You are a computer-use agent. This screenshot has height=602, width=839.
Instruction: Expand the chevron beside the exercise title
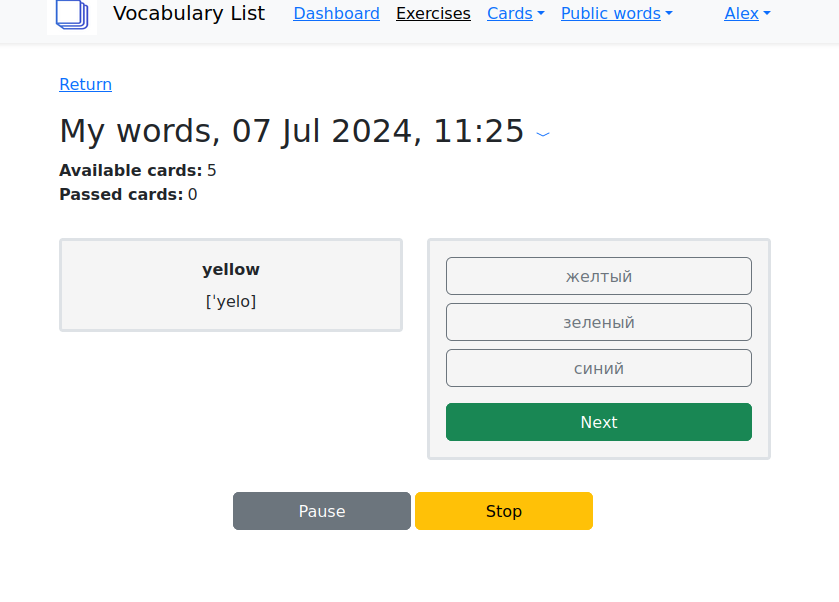(543, 133)
